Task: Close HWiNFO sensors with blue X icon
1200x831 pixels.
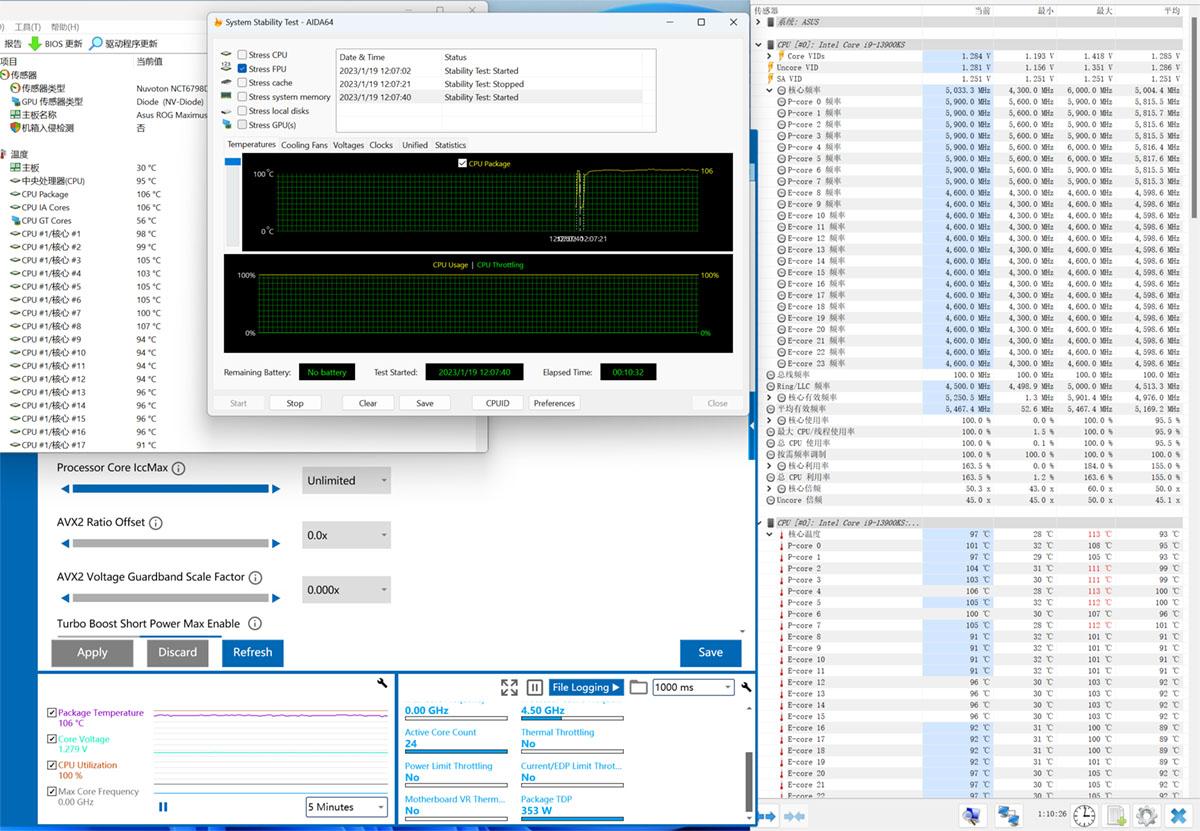Action: pos(1180,815)
